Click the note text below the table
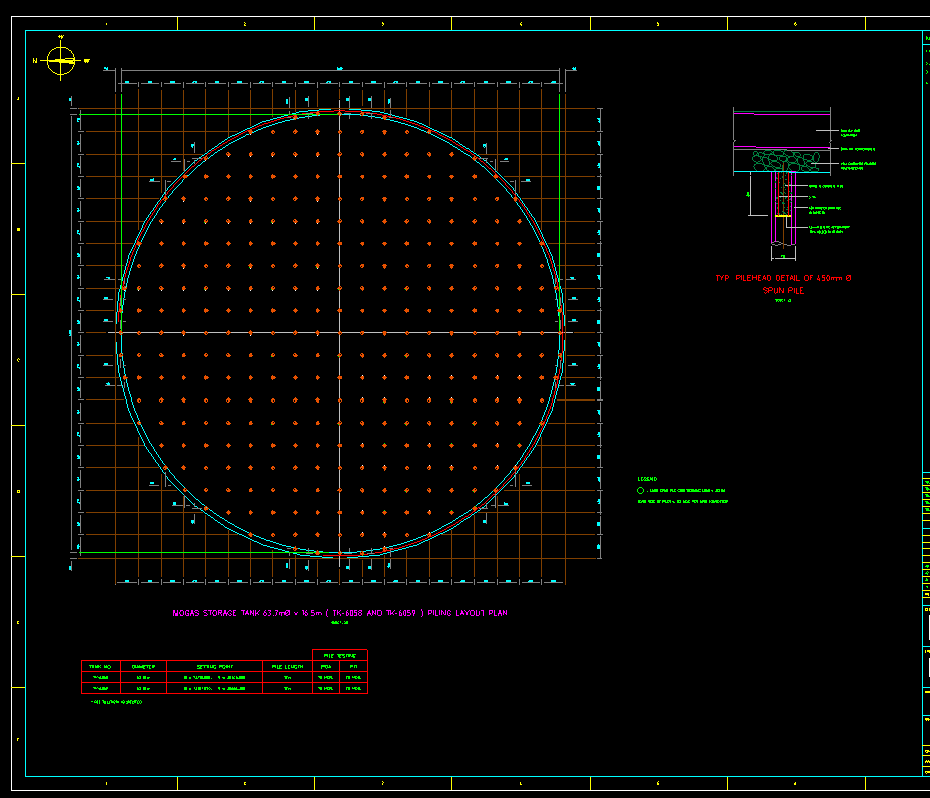Image resolution: width=930 pixels, height=798 pixels. point(116,702)
